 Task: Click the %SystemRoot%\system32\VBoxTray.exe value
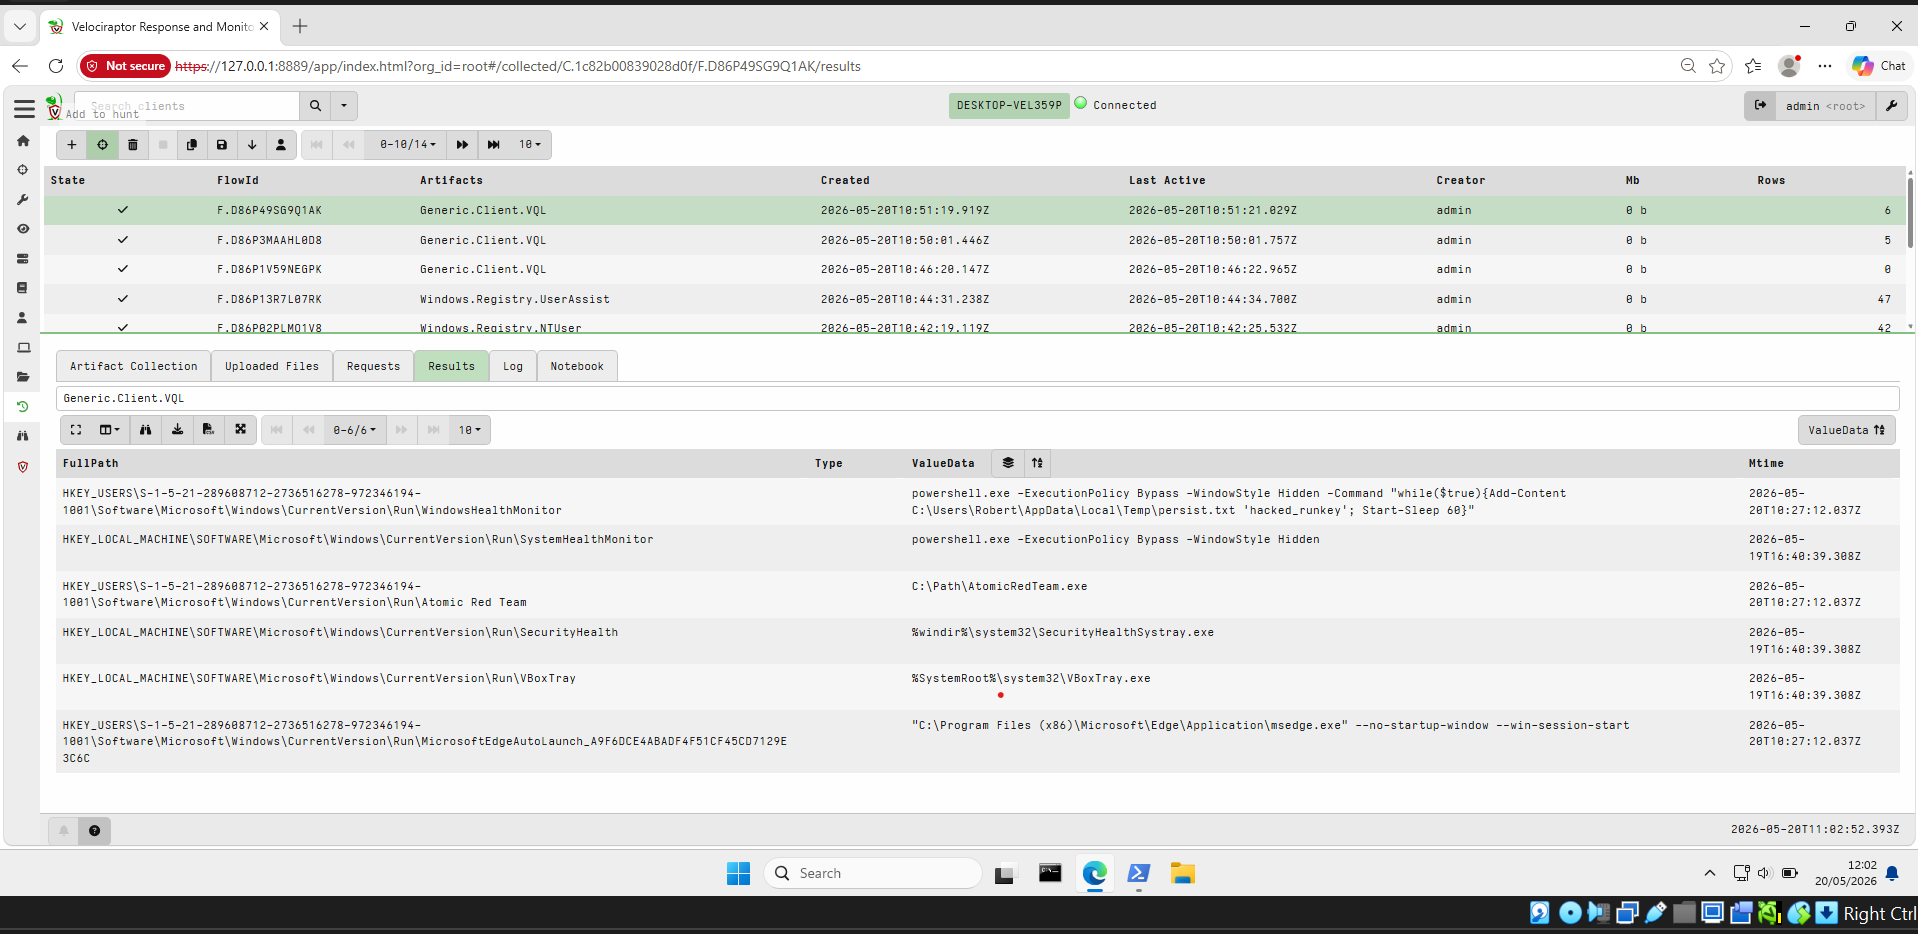point(1031,678)
